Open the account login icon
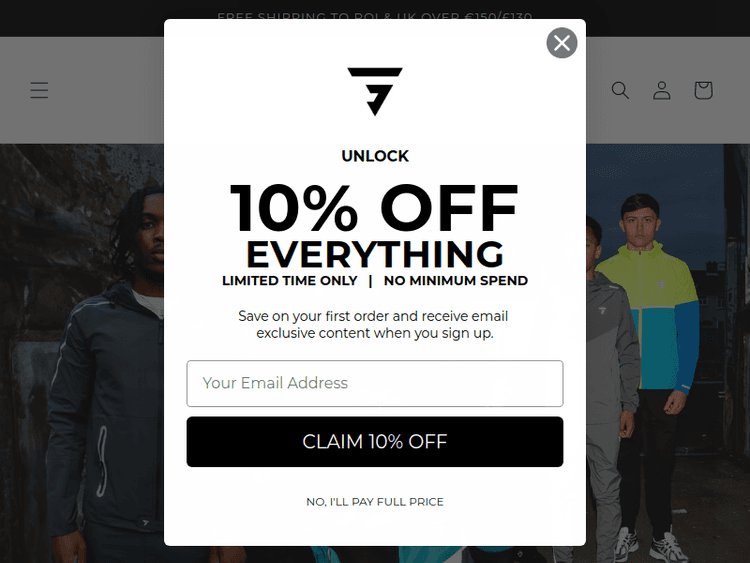This screenshot has height=563, width=750. [662, 90]
